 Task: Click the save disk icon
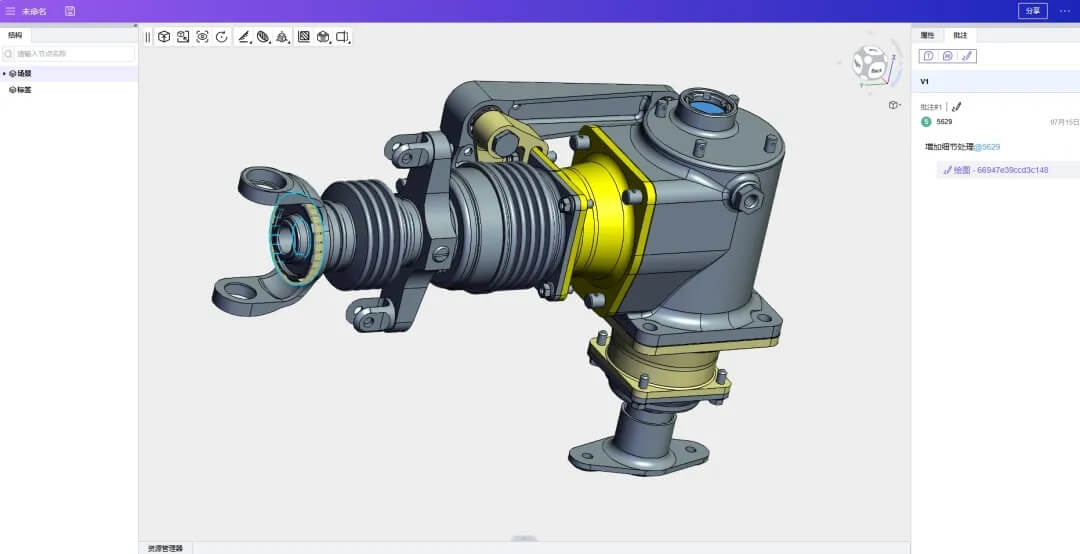(70, 11)
